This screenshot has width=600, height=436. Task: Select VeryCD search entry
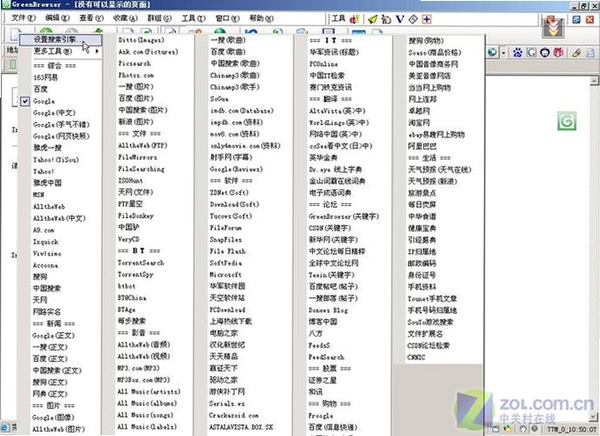pos(129,239)
